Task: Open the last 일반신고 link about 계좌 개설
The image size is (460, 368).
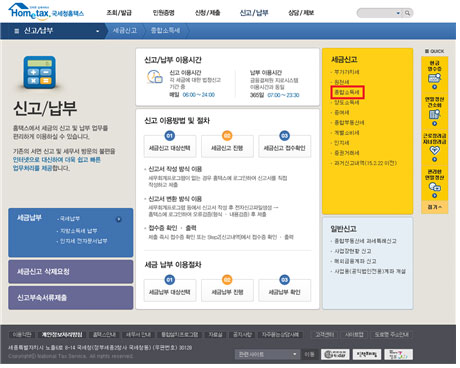Action: click(370, 271)
